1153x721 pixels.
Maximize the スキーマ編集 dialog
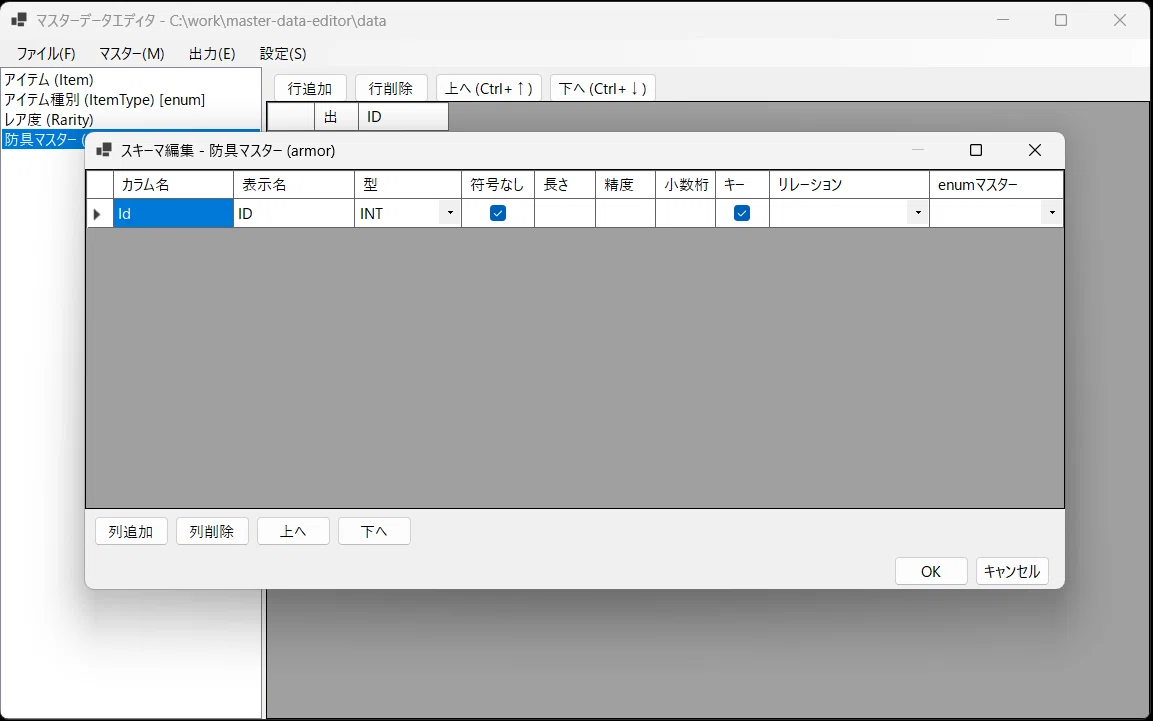pos(976,150)
